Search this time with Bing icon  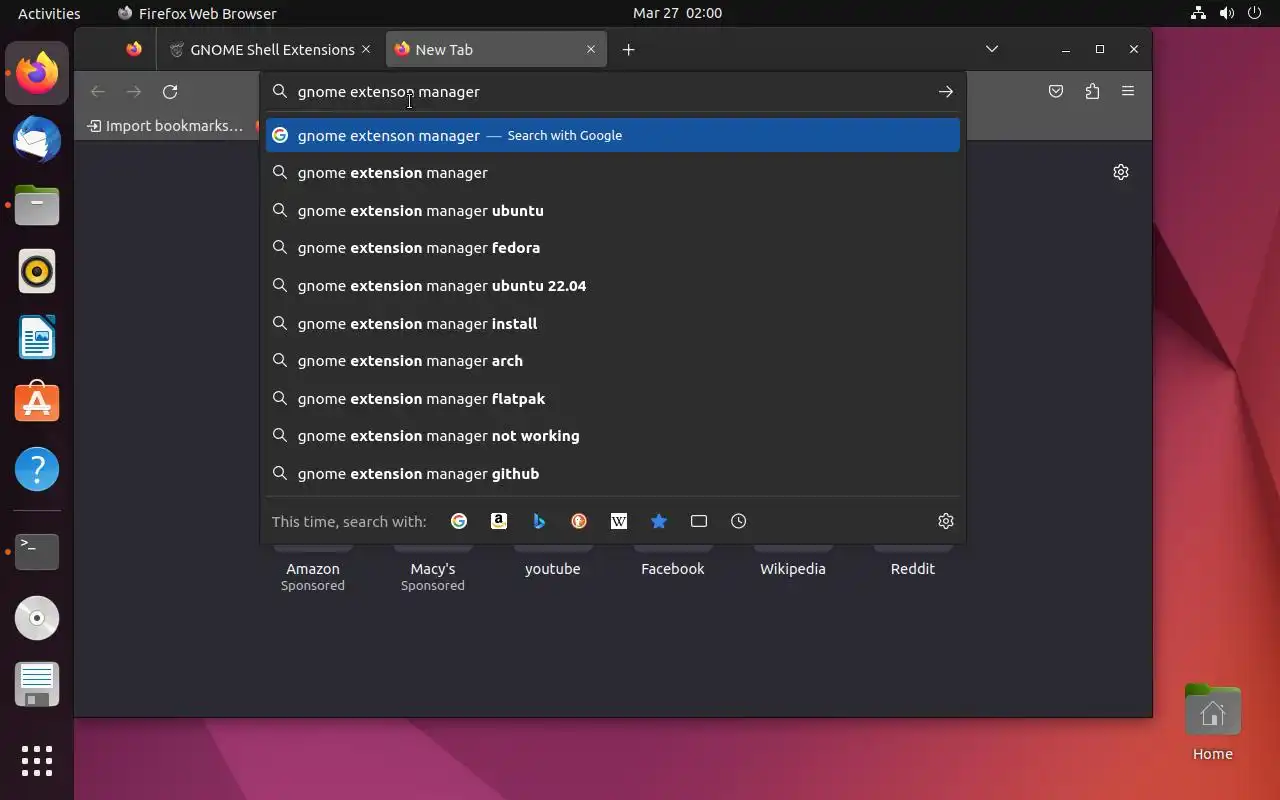pos(539,521)
